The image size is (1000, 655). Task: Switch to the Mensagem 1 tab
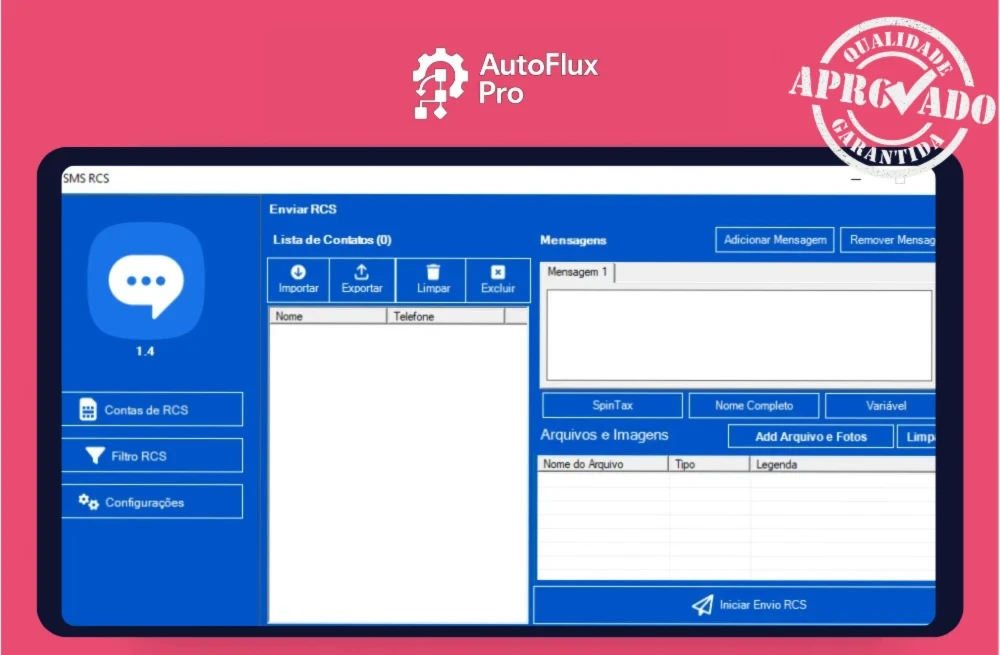[x=578, y=272]
